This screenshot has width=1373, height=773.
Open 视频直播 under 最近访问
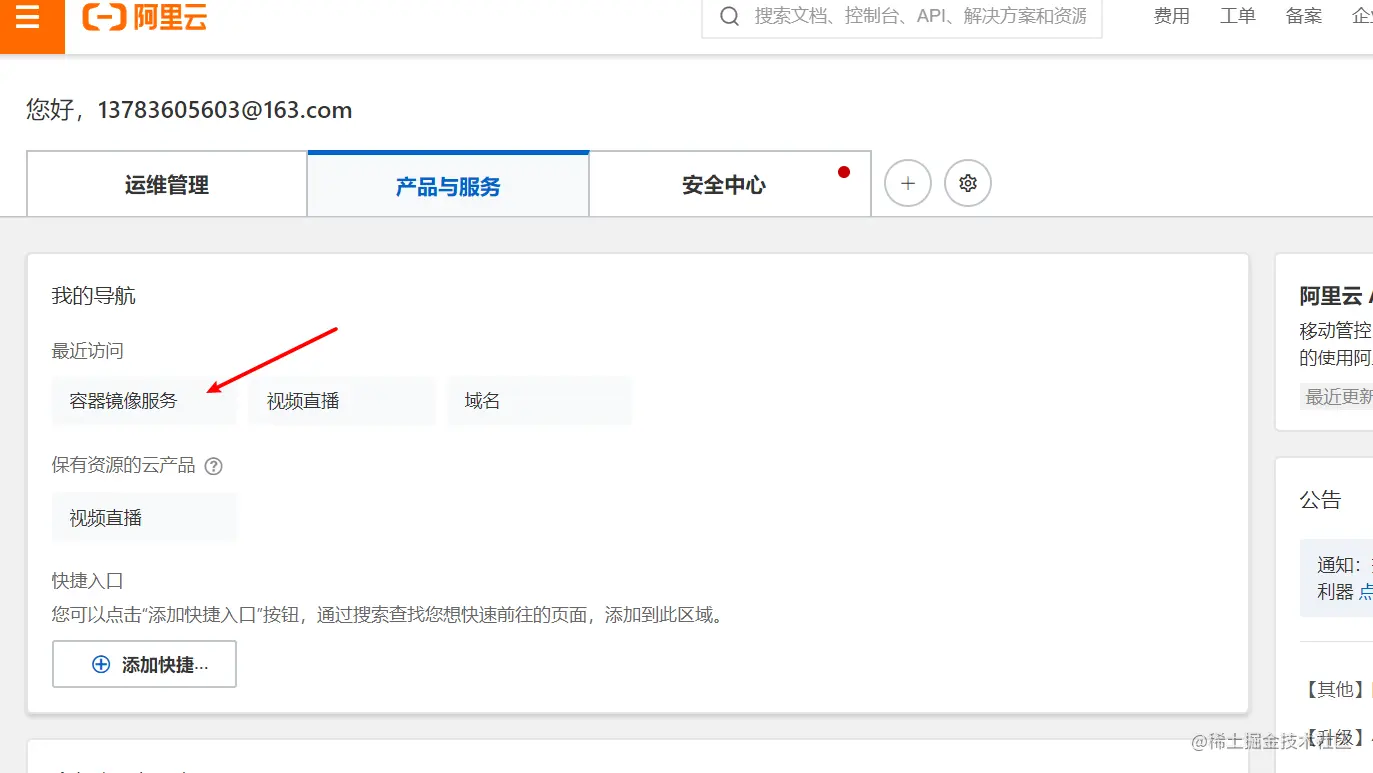coord(342,401)
